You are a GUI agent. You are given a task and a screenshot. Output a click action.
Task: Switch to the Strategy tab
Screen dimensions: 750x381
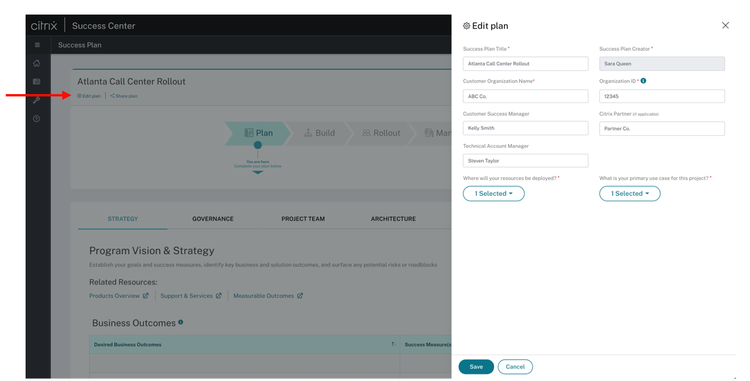[x=122, y=218]
